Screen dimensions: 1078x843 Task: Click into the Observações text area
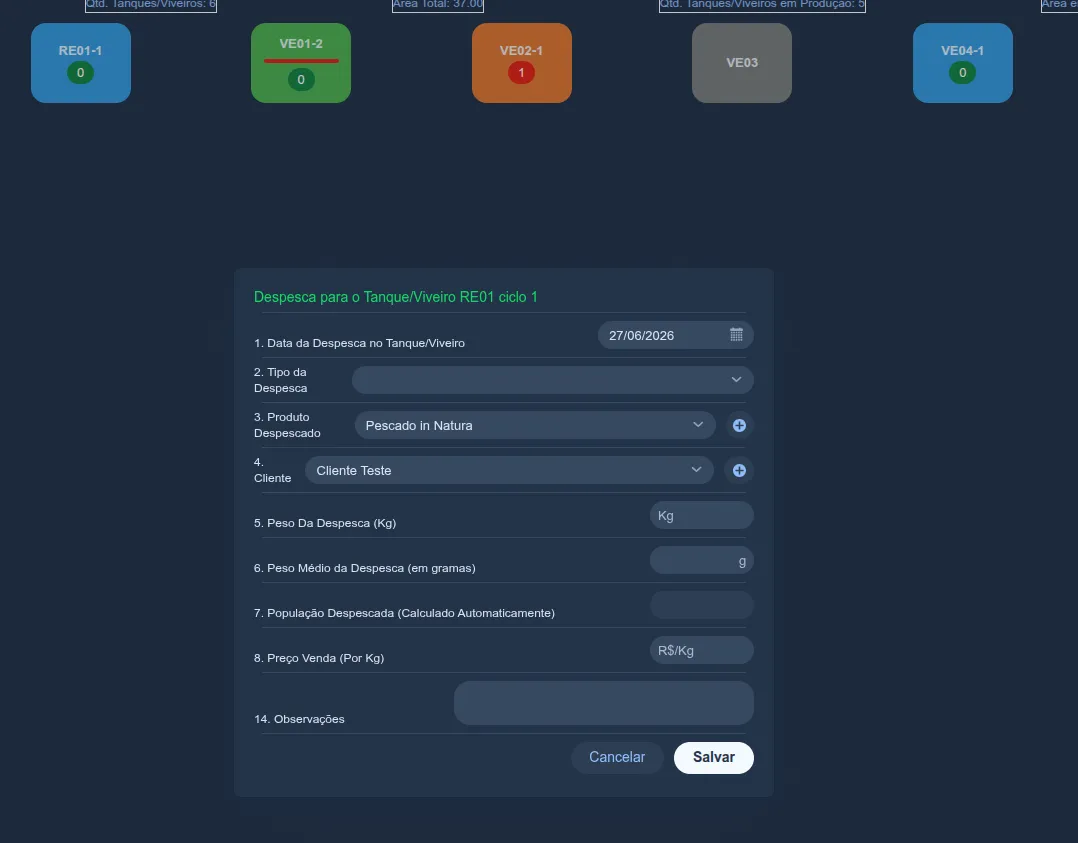click(604, 703)
